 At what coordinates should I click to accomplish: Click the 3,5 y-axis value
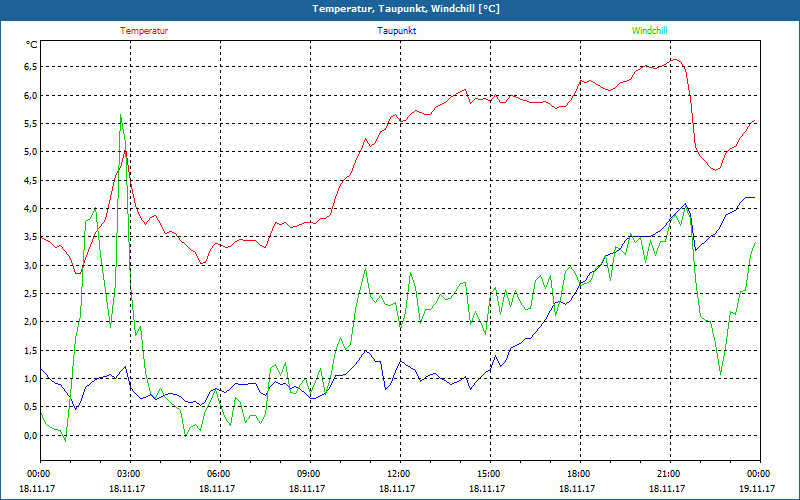coord(30,237)
